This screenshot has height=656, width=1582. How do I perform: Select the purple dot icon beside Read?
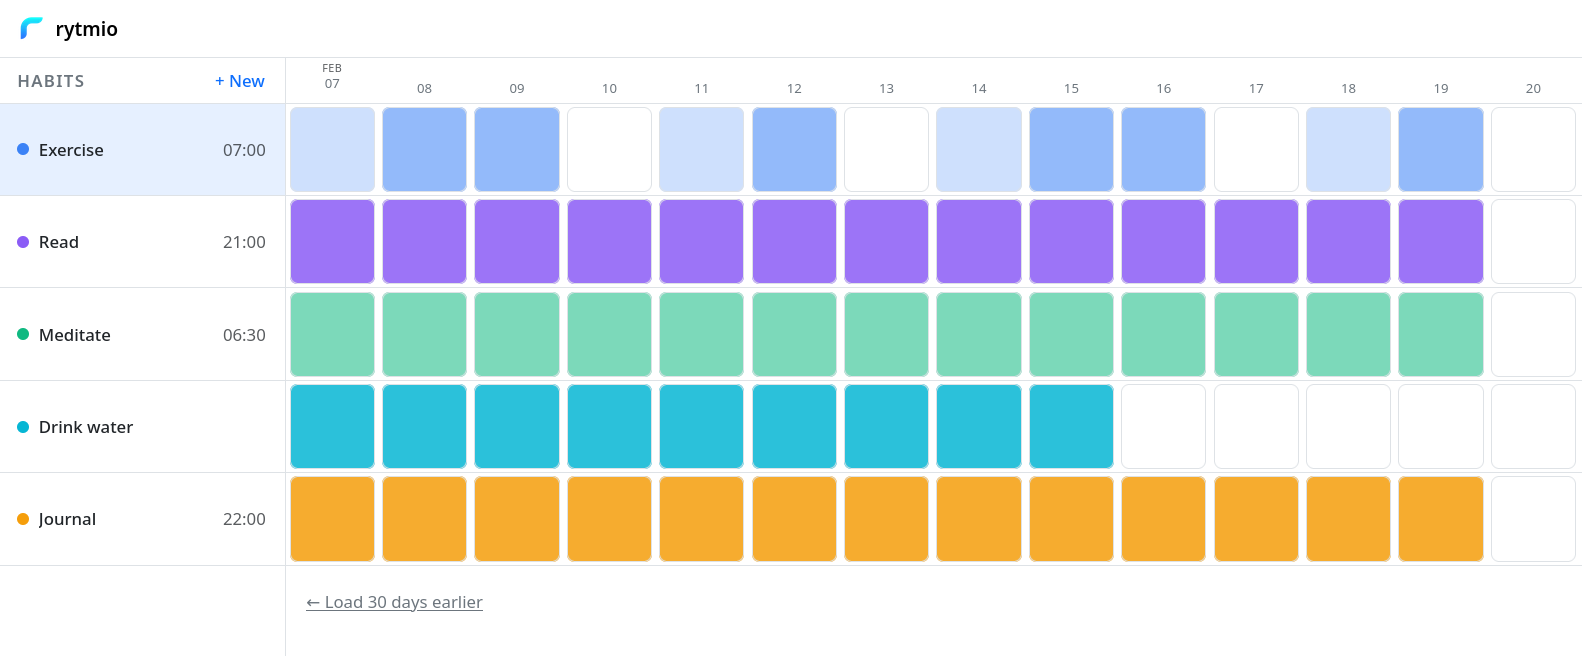click(22, 242)
